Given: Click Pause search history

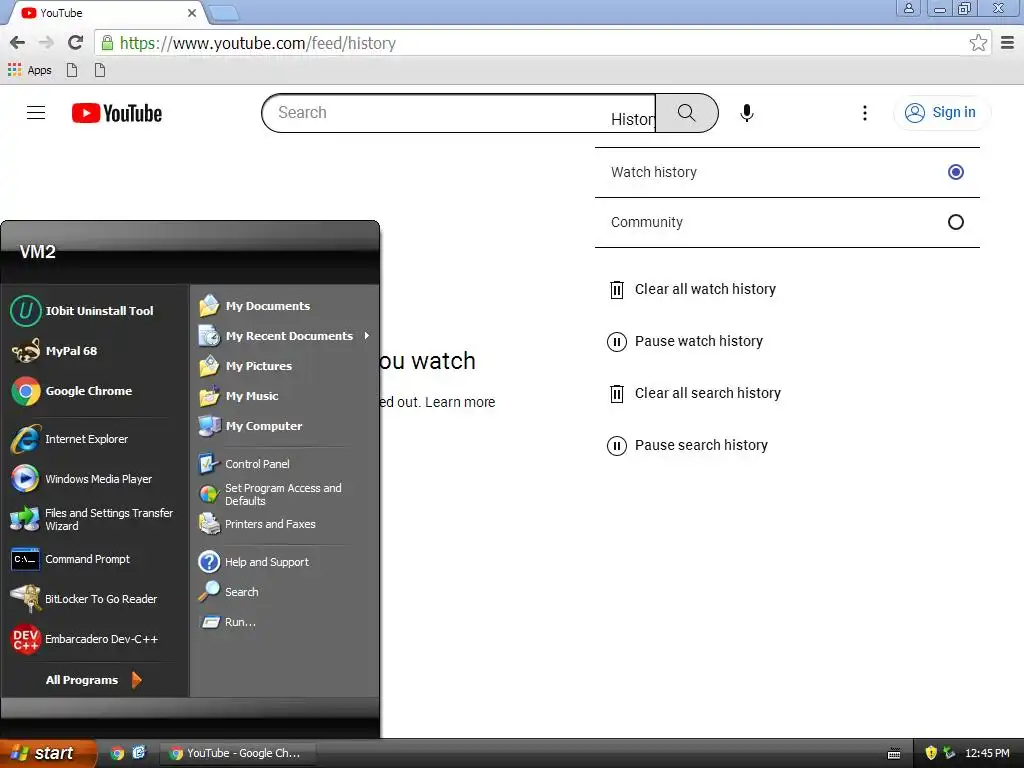Looking at the screenshot, I should 688,445.
